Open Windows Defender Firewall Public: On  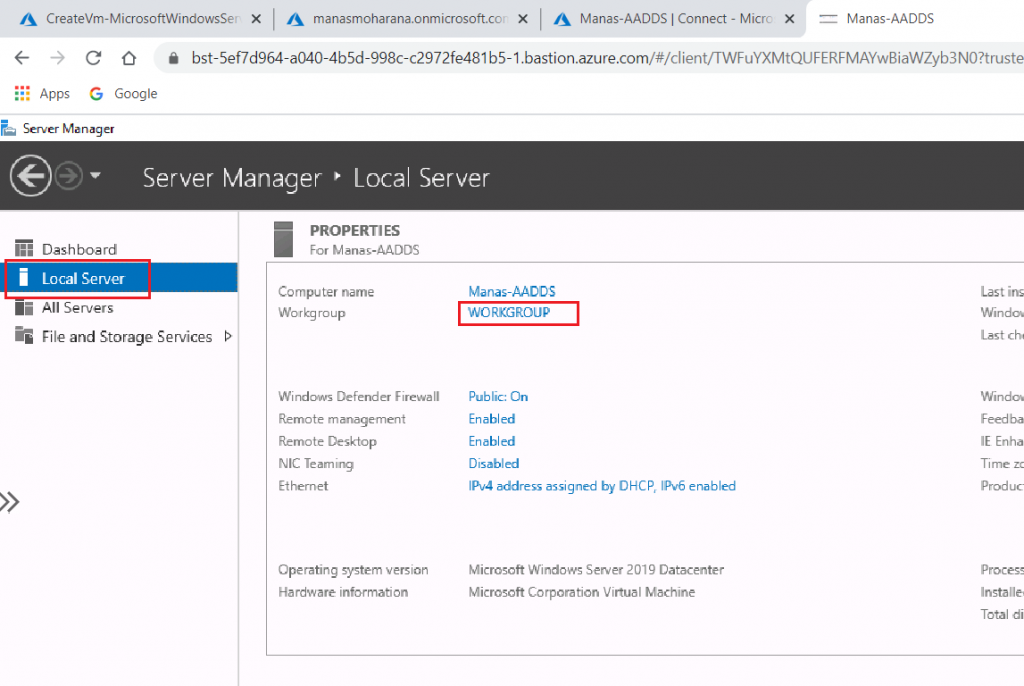point(498,397)
